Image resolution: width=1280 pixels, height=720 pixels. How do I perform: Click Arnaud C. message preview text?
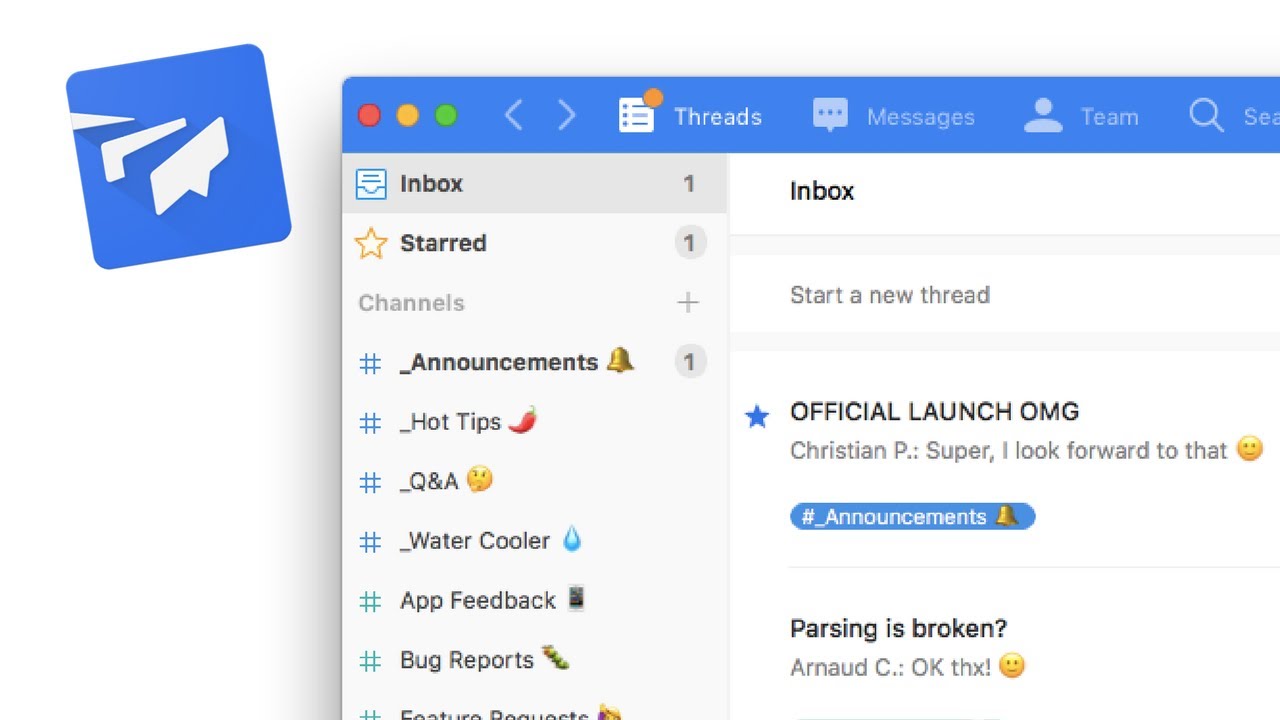pos(908,667)
